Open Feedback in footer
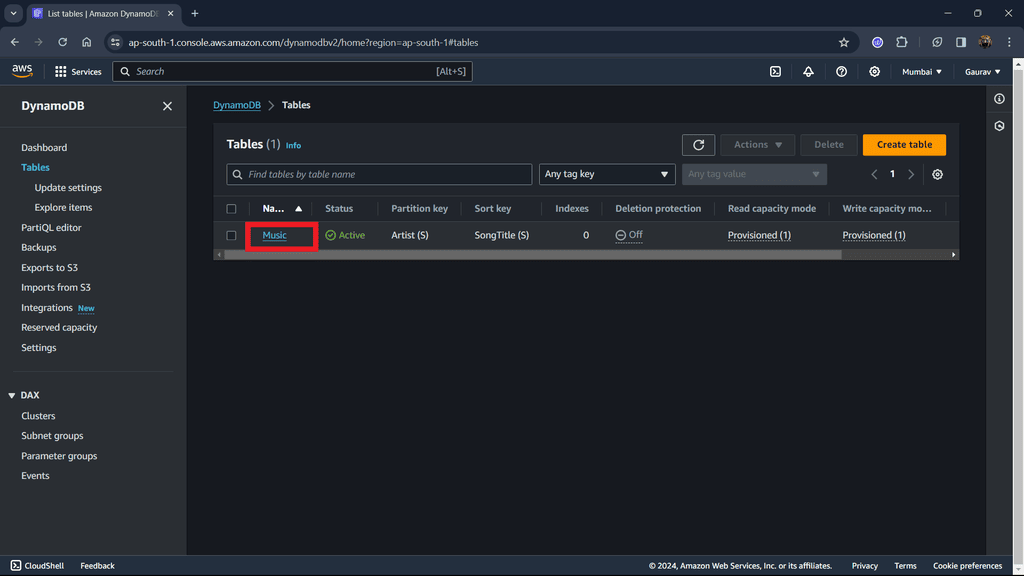This screenshot has width=1024, height=576. point(97,566)
